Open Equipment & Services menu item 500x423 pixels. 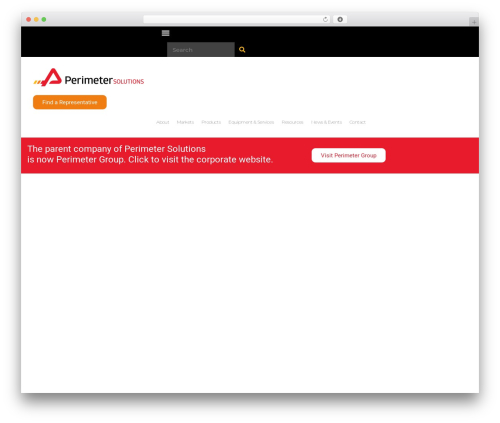coord(251,122)
